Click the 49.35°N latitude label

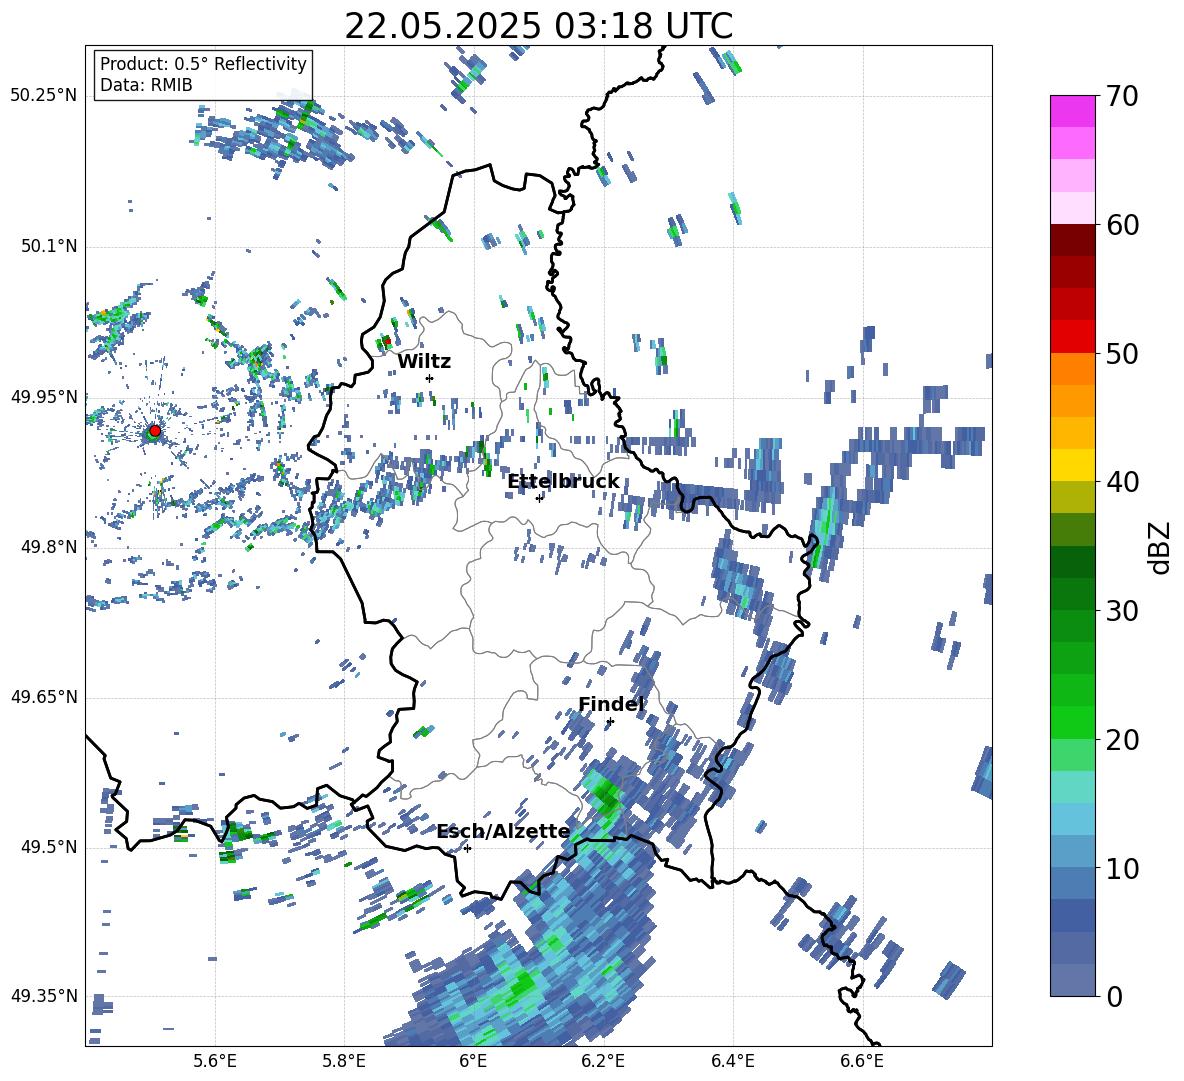(44, 996)
